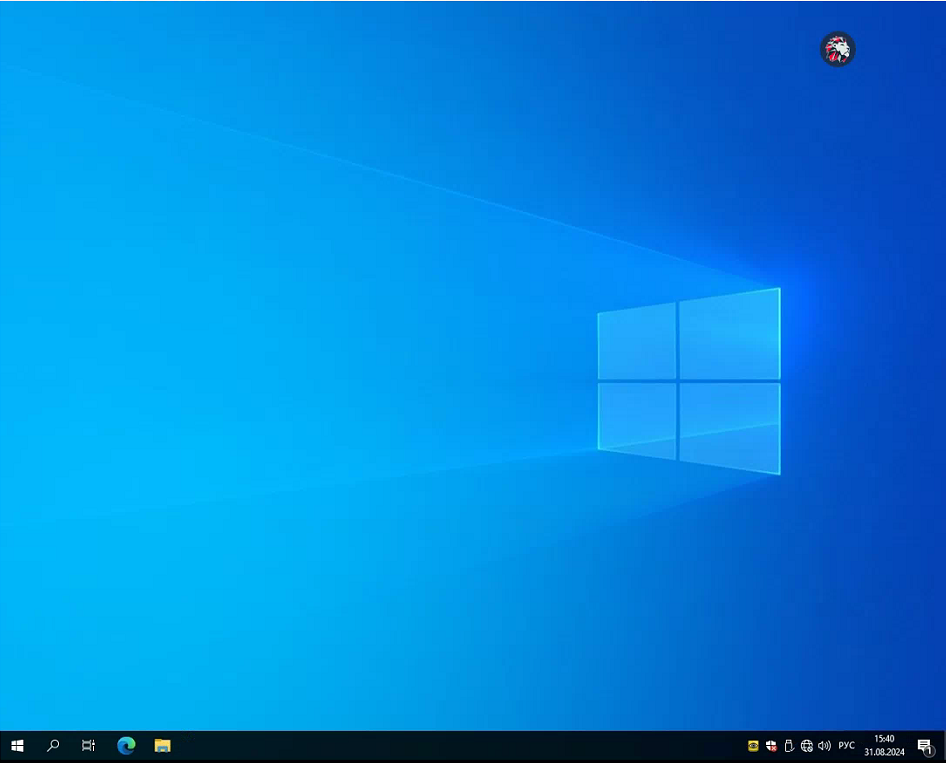
Task: Launch Microsoft Edge from taskbar
Action: [126, 746]
